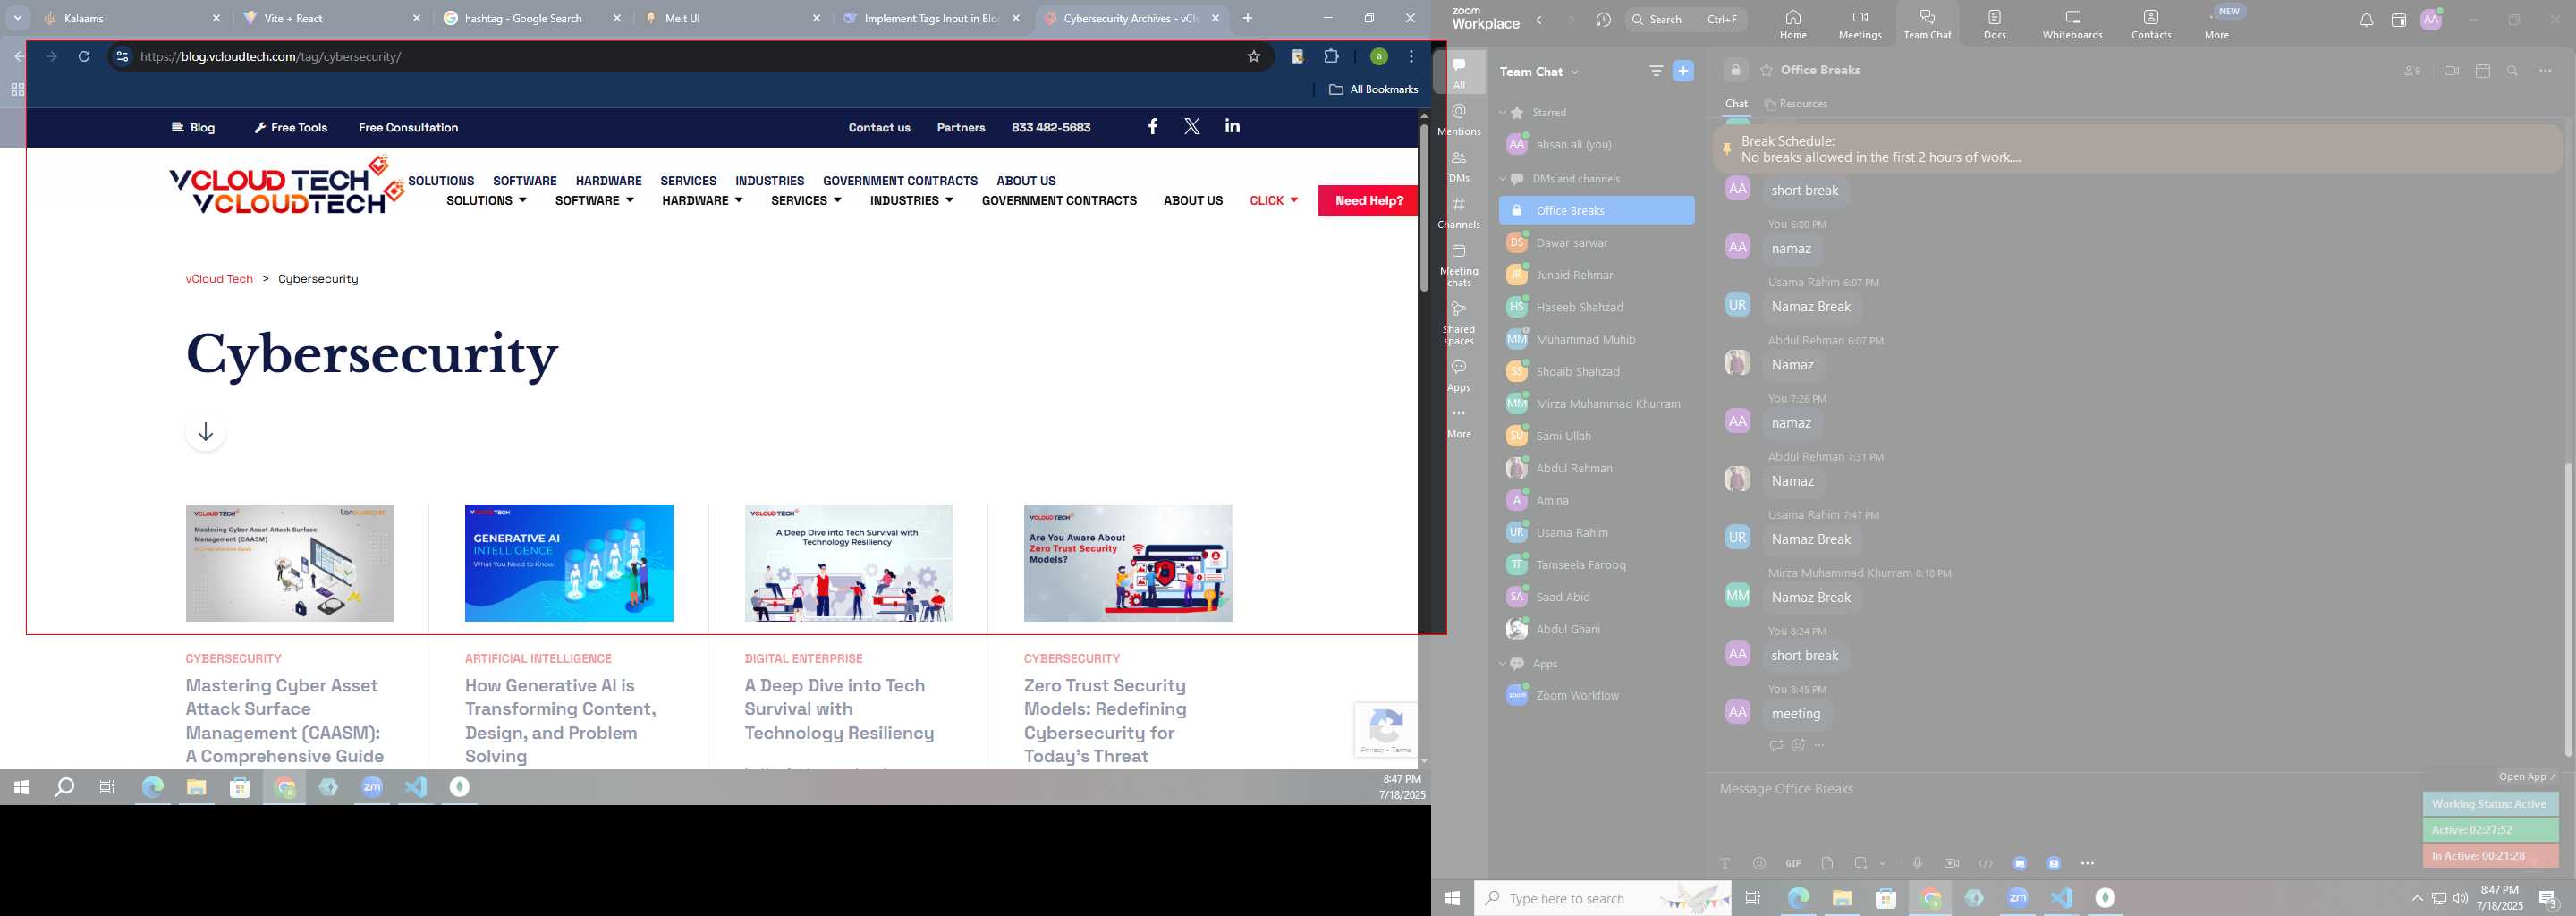Open Zoom Home tab icon

click(1793, 24)
